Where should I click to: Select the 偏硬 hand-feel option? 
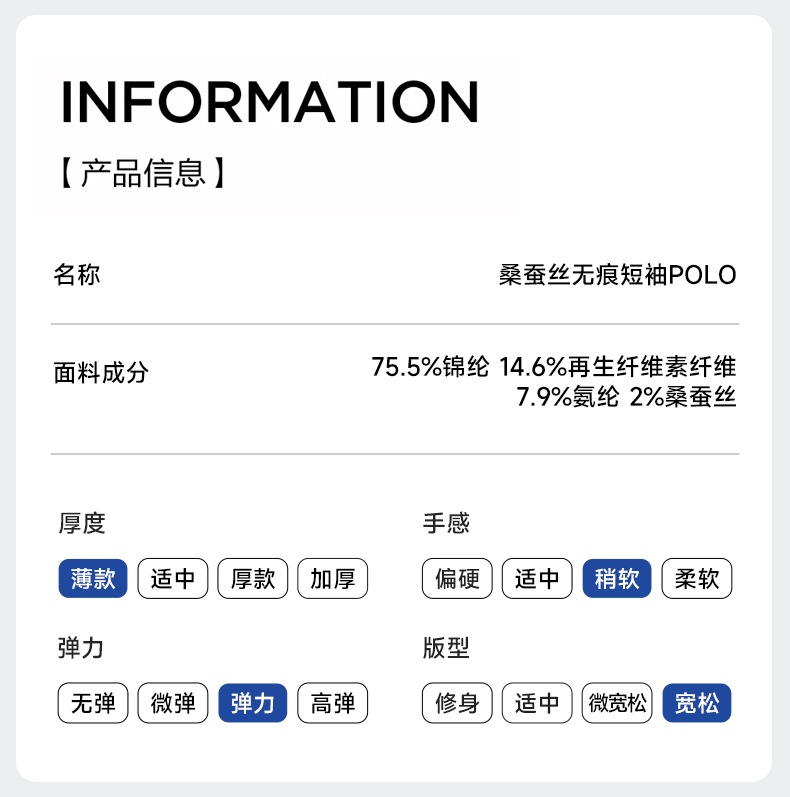point(457,578)
